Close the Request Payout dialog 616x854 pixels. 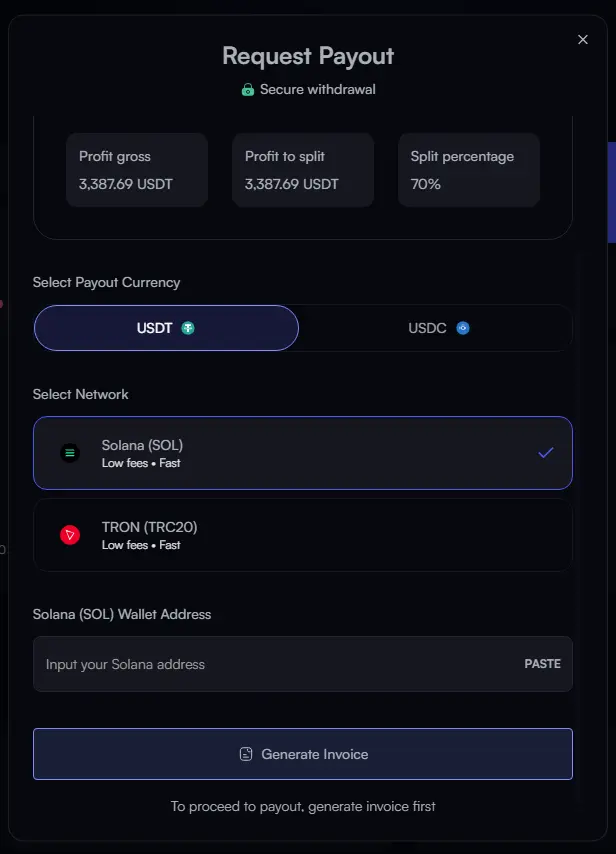(583, 40)
